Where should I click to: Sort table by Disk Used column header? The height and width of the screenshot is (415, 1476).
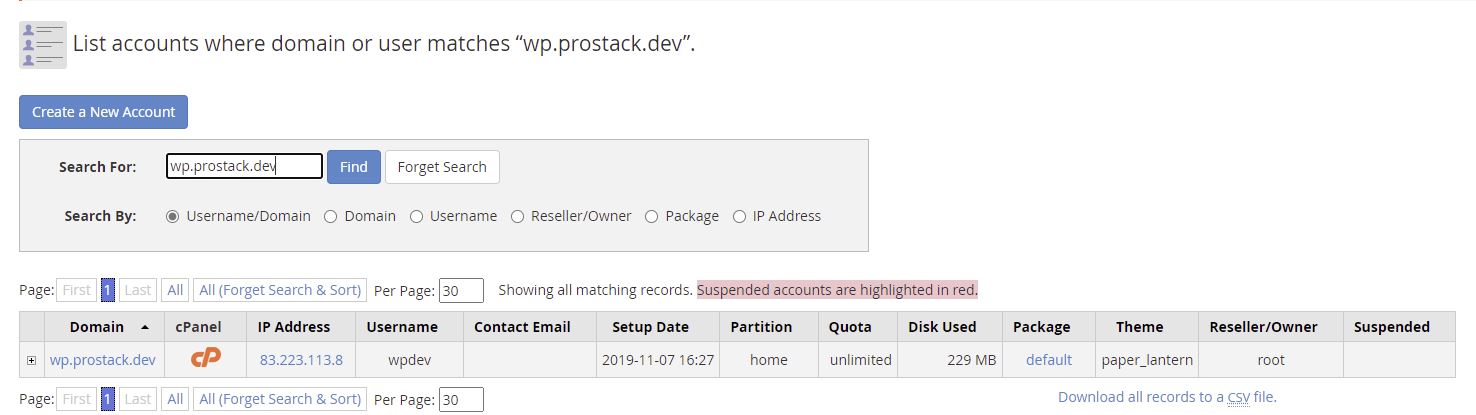tap(942, 327)
